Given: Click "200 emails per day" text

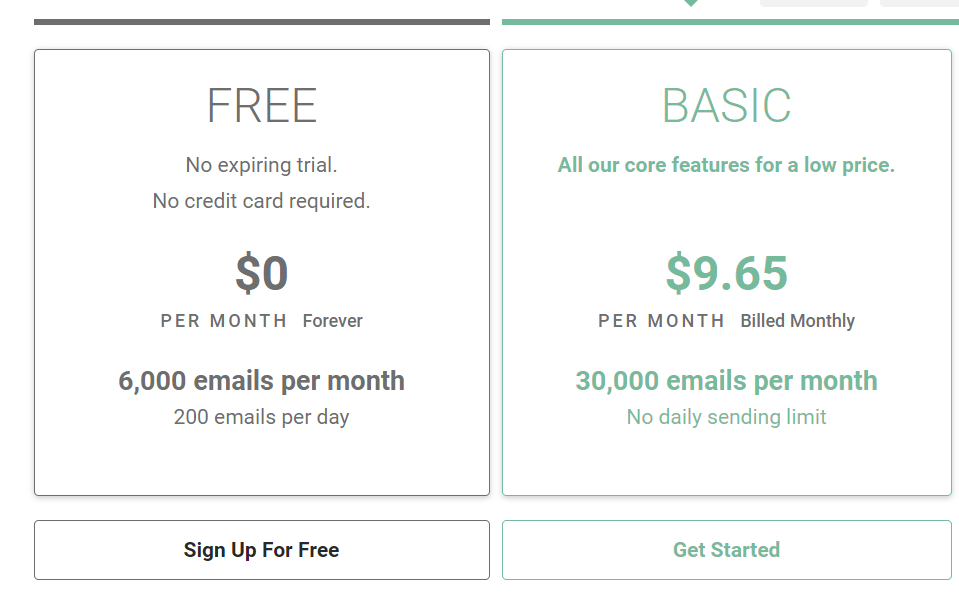Looking at the screenshot, I should pos(262,417).
